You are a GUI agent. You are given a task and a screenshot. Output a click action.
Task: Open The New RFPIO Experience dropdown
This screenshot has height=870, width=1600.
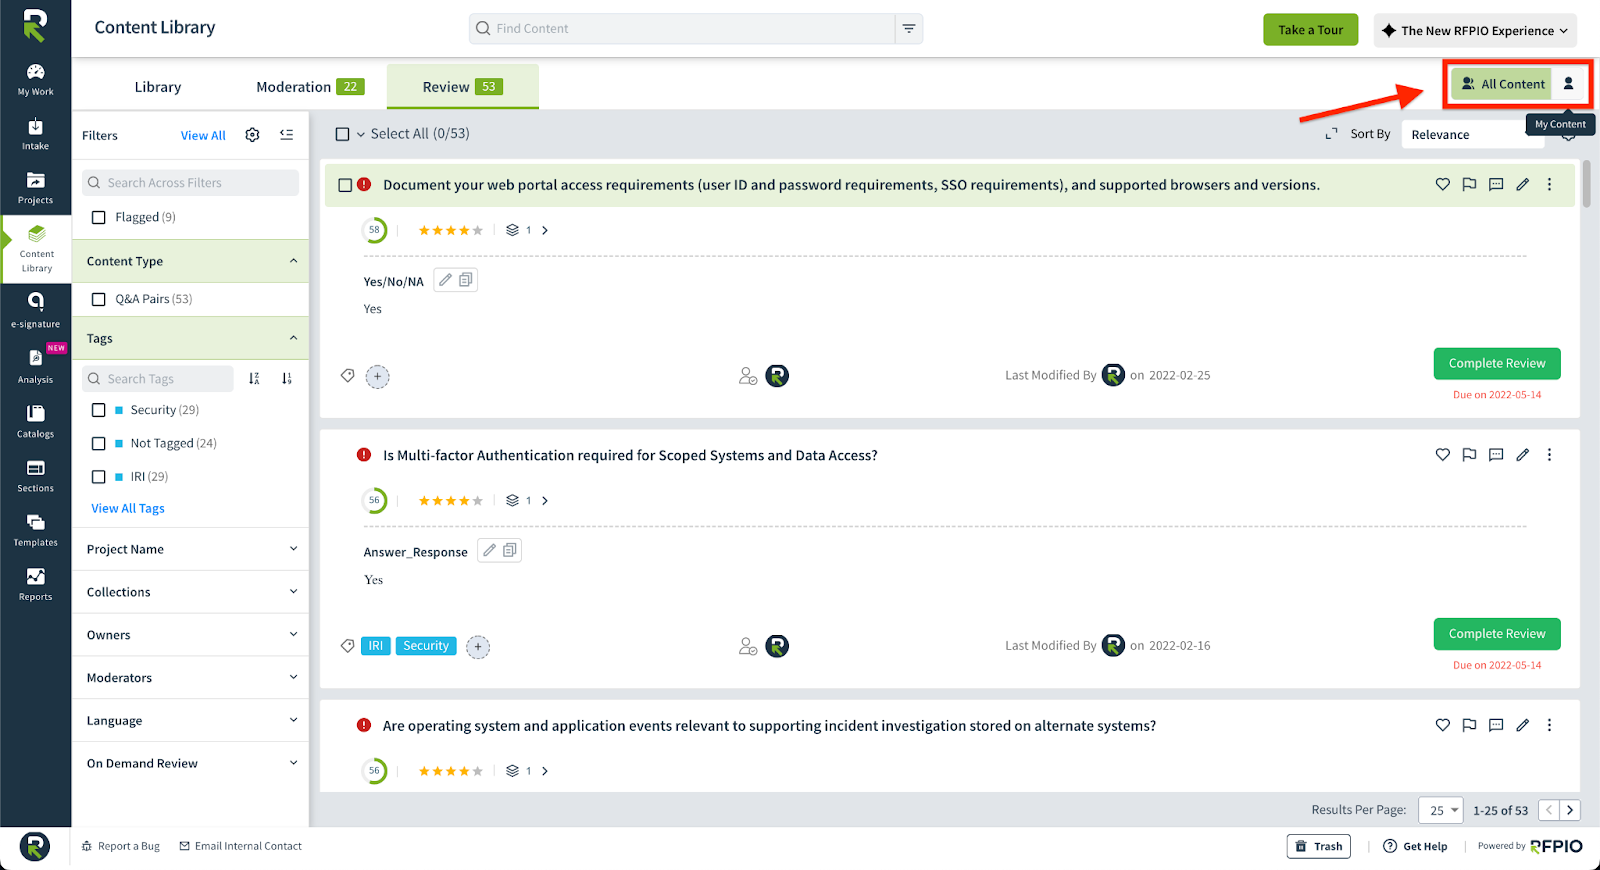click(1475, 30)
